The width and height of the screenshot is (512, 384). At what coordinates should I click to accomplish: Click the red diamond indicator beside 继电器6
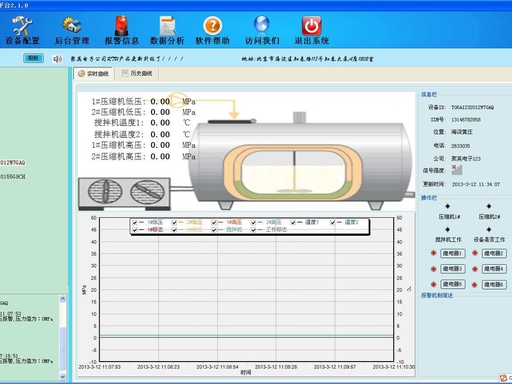[475, 284]
